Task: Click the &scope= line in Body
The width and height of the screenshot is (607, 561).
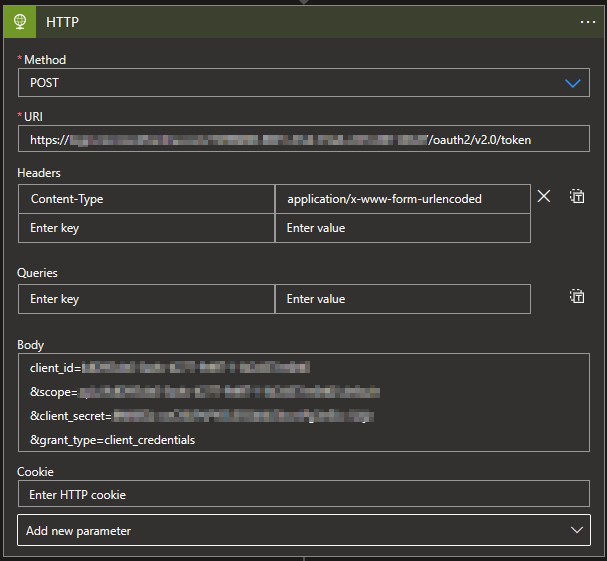Action: coord(205,392)
